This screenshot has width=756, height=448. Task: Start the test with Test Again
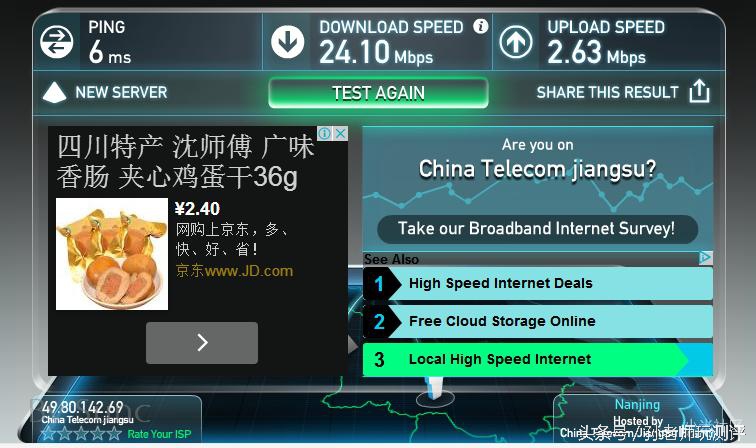pyautogui.click(x=378, y=93)
